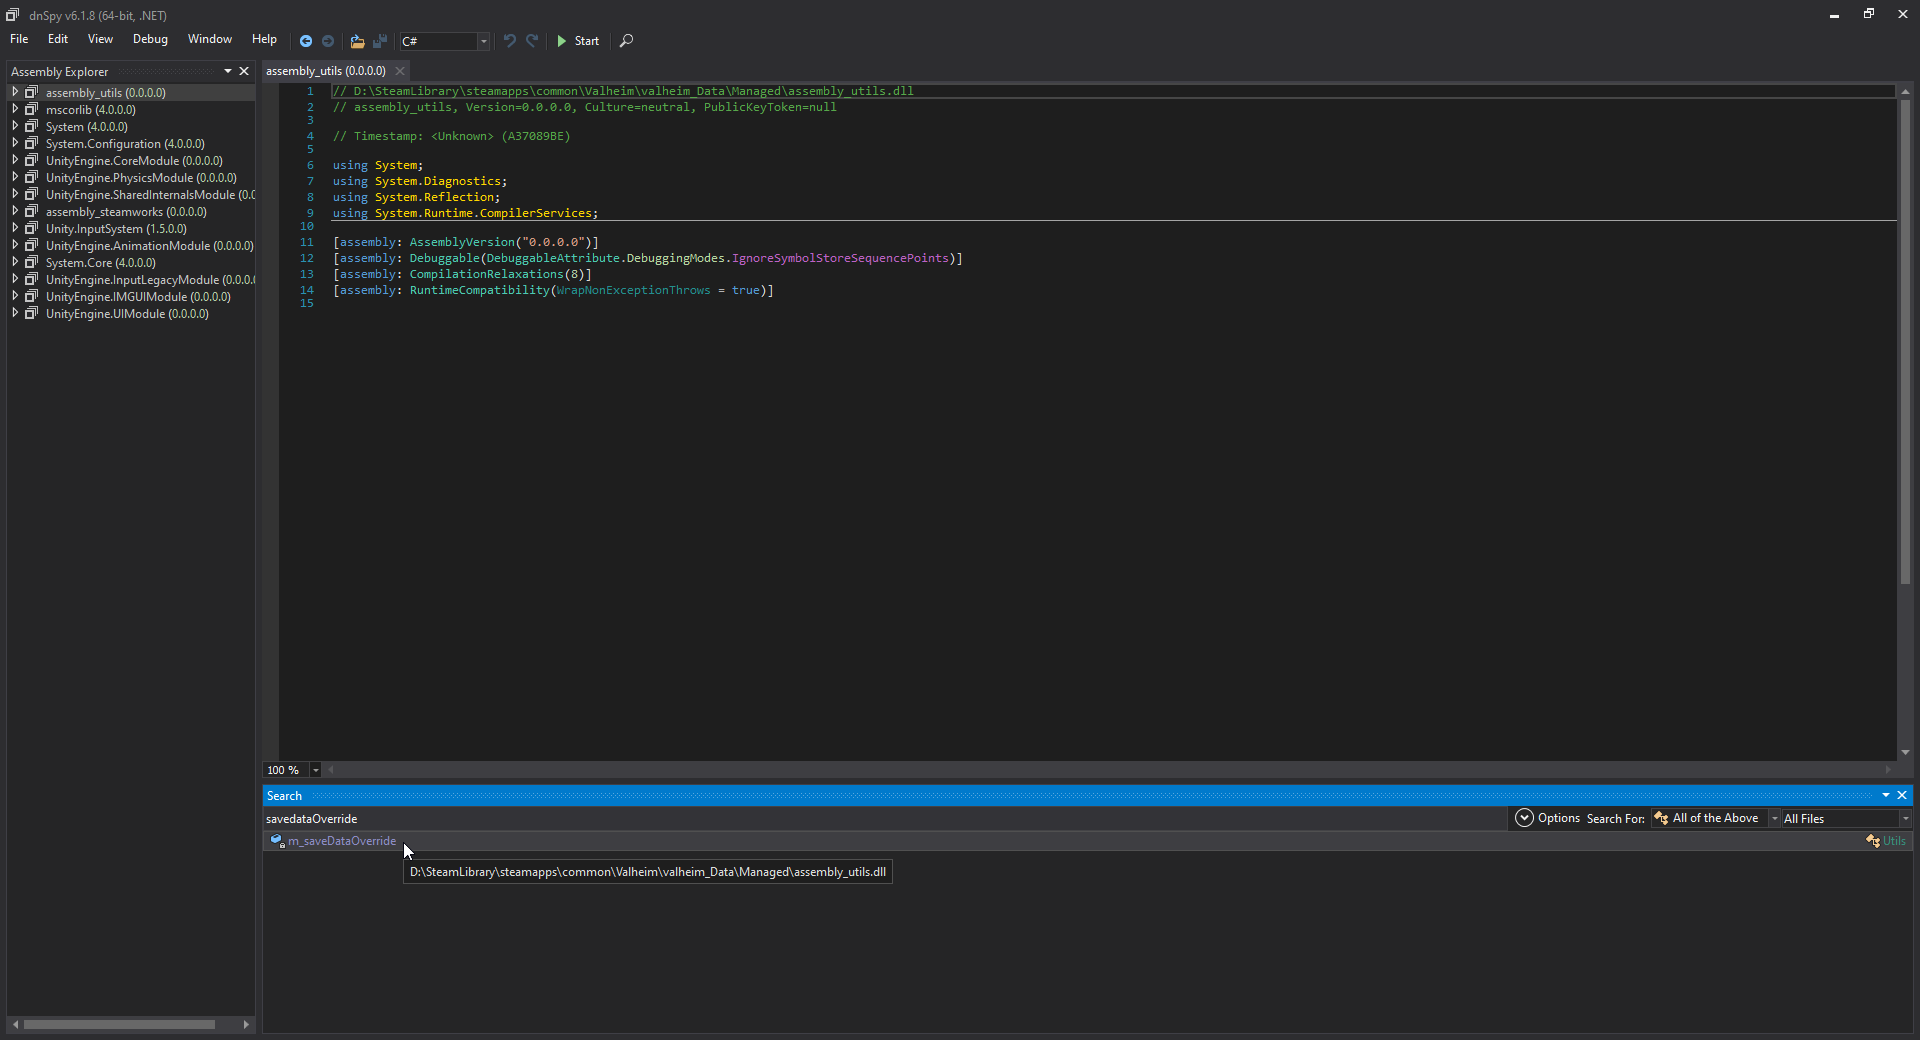Open the File menu

(19, 39)
